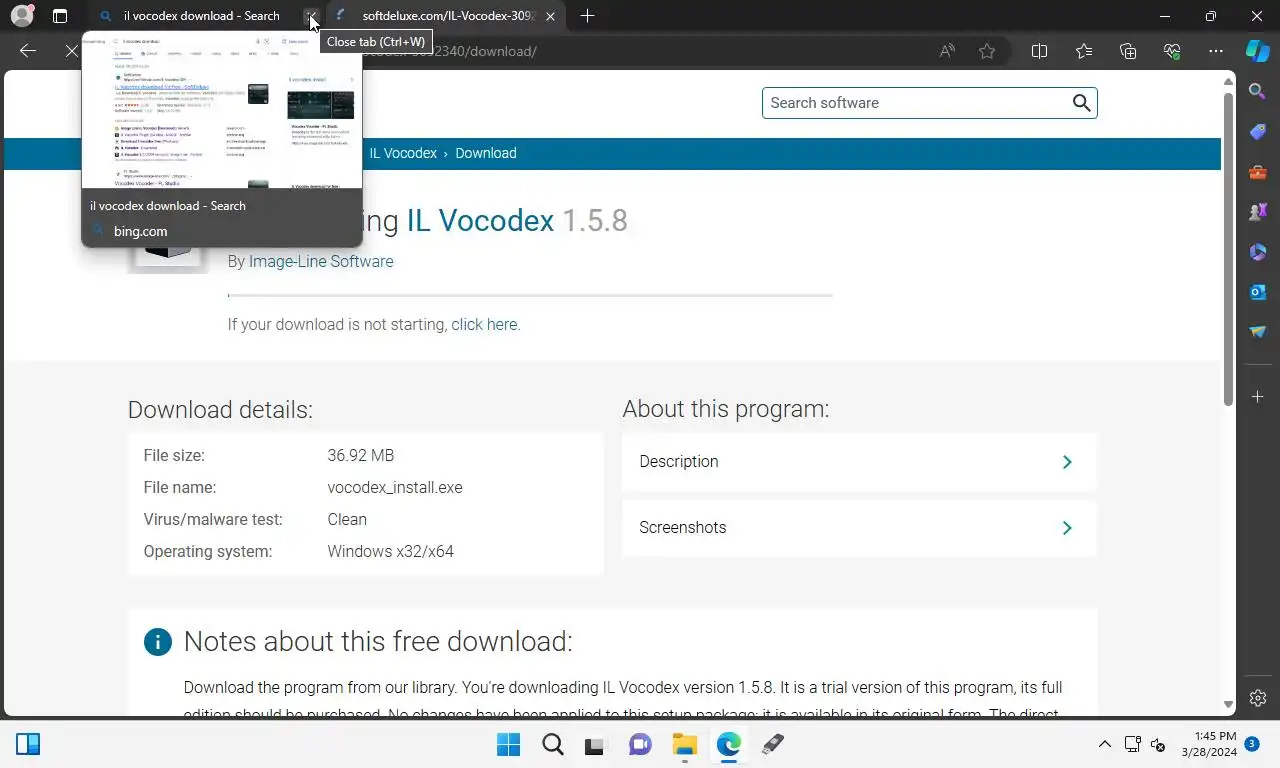Expand the Description section
This screenshot has height=768, width=1280.
click(x=859, y=461)
